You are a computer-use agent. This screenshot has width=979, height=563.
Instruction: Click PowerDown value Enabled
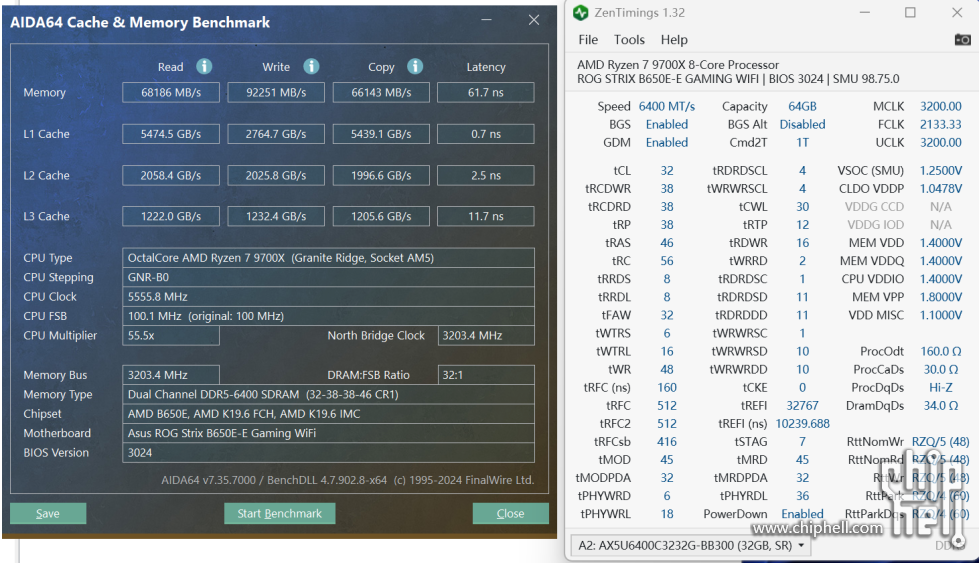[802, 513]
